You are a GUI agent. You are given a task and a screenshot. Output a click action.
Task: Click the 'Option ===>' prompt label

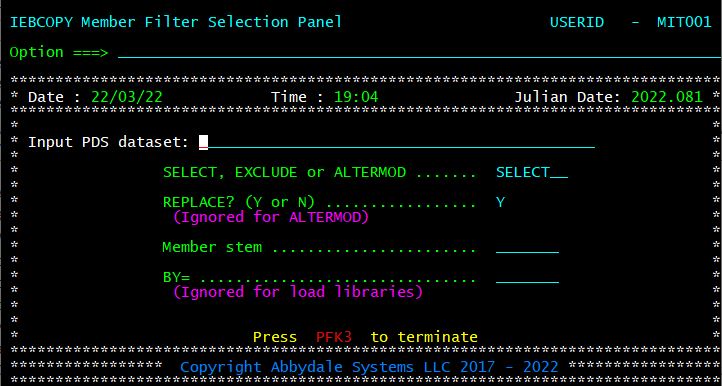59,53
